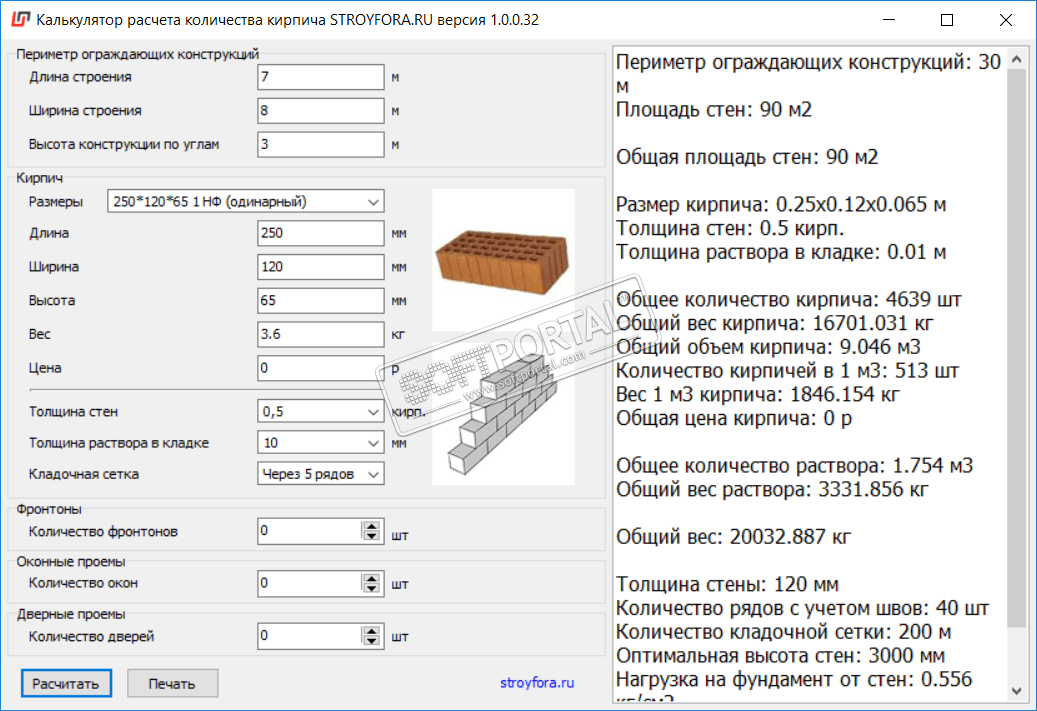Increase the number of gables with up arrow
Viewport: 1037px width, 711px height.
373,527
